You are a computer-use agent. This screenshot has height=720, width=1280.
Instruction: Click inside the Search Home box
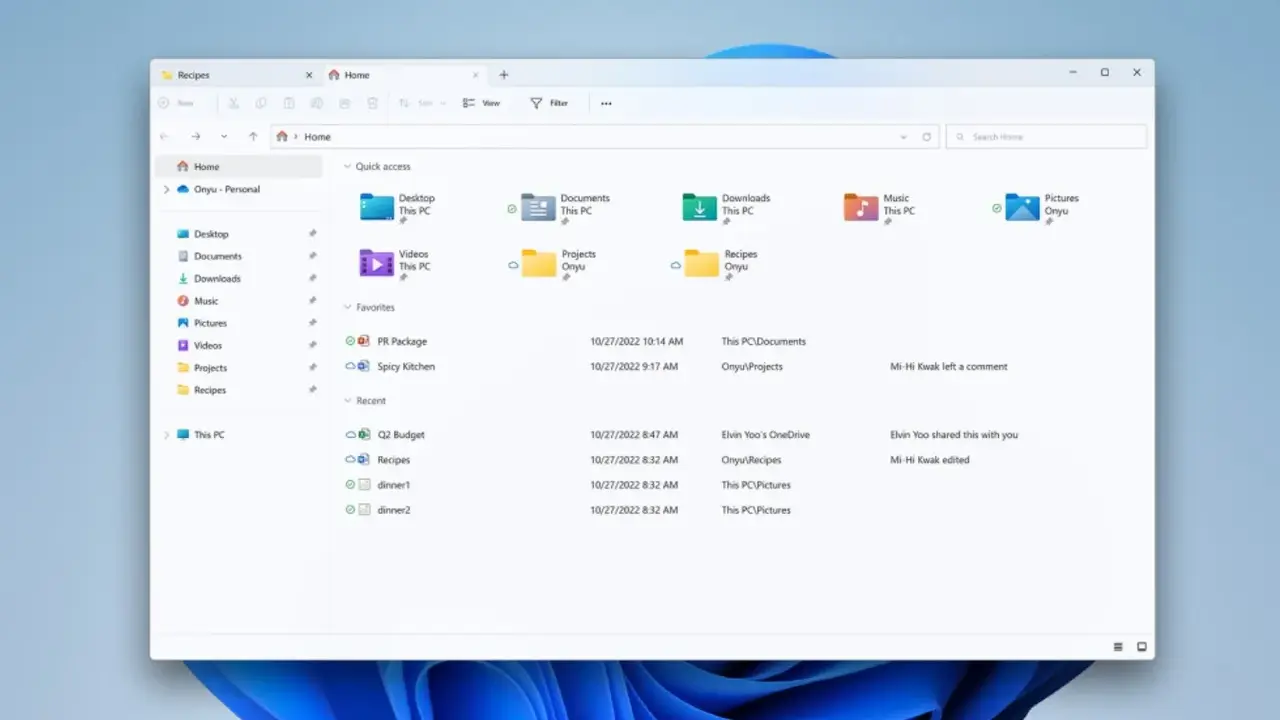point(1045,136)
